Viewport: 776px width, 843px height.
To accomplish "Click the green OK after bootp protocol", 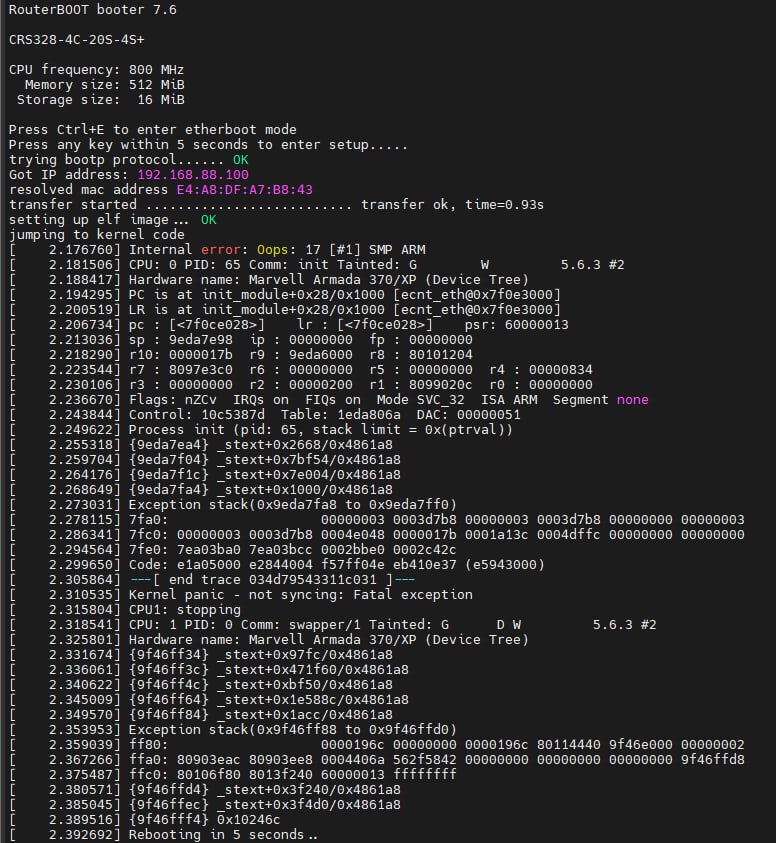I will [x=240, y=160].
